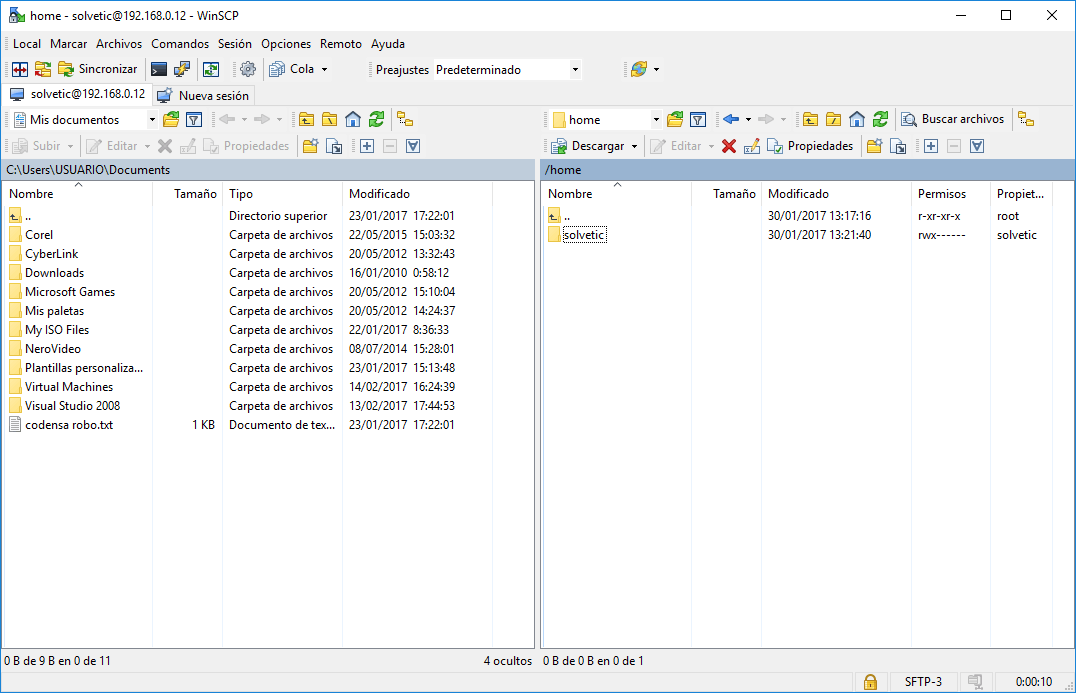The height and width of the screenshot is (693, 1076).
Task: Toggle the remote directory tree icon
Action: pos(1026,119)
